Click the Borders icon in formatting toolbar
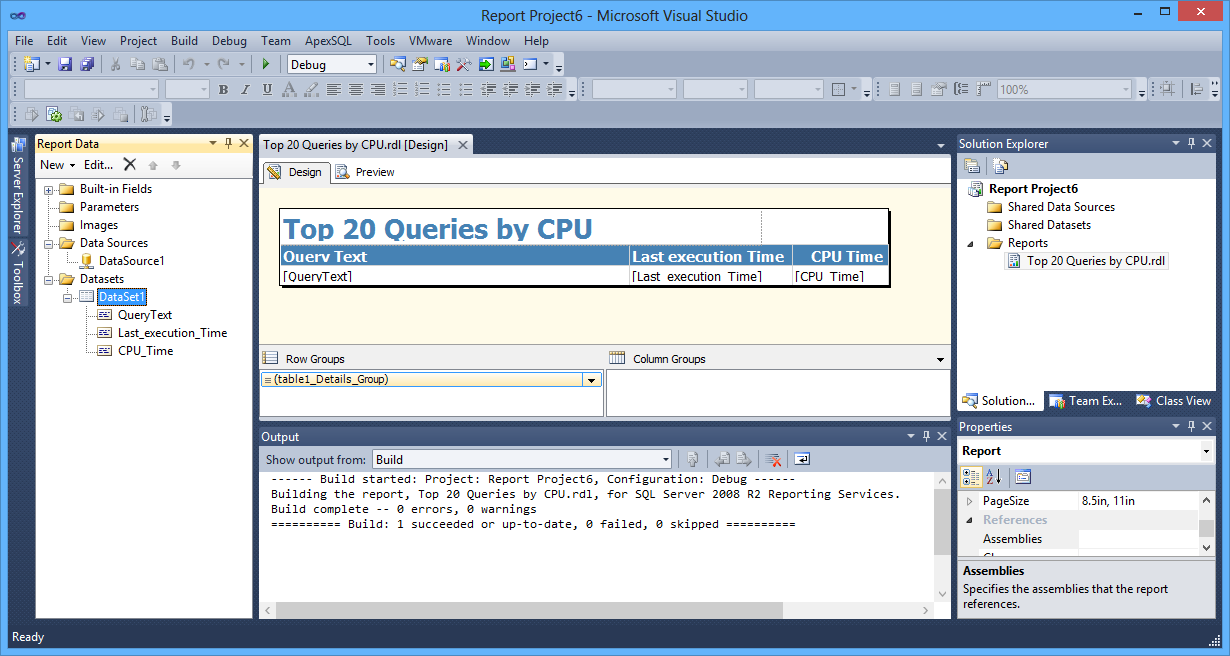 [x=839, y=89]
